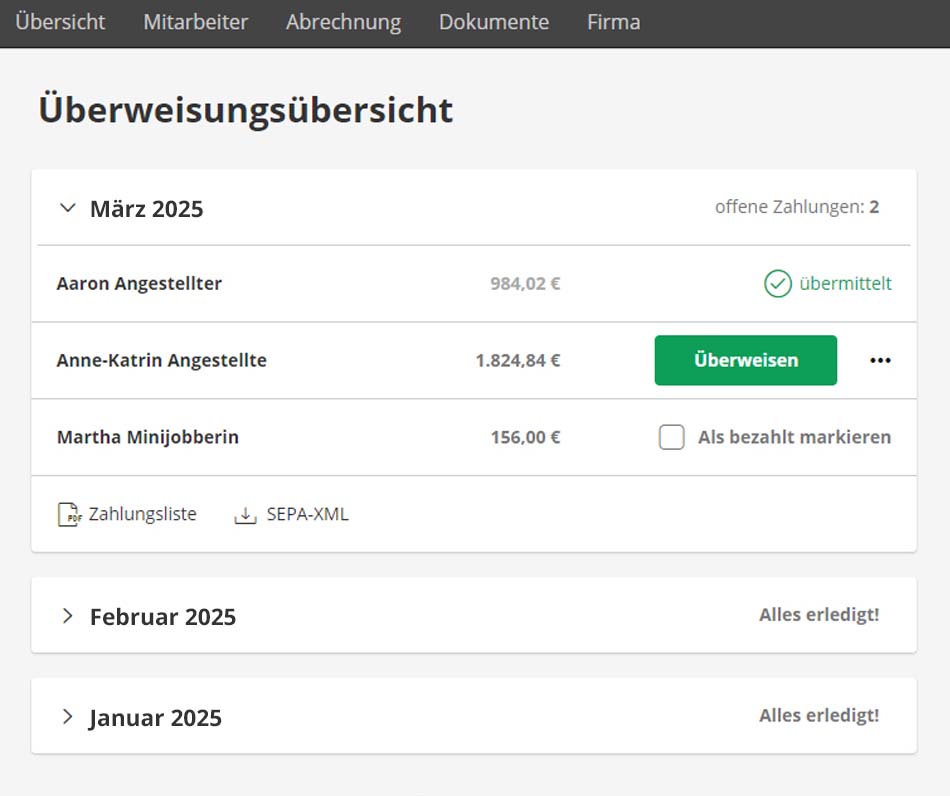The height and width of the screenshot is (796, 950).
Task: Click the SEPA-XML download icon
Action: pos(245,515)
